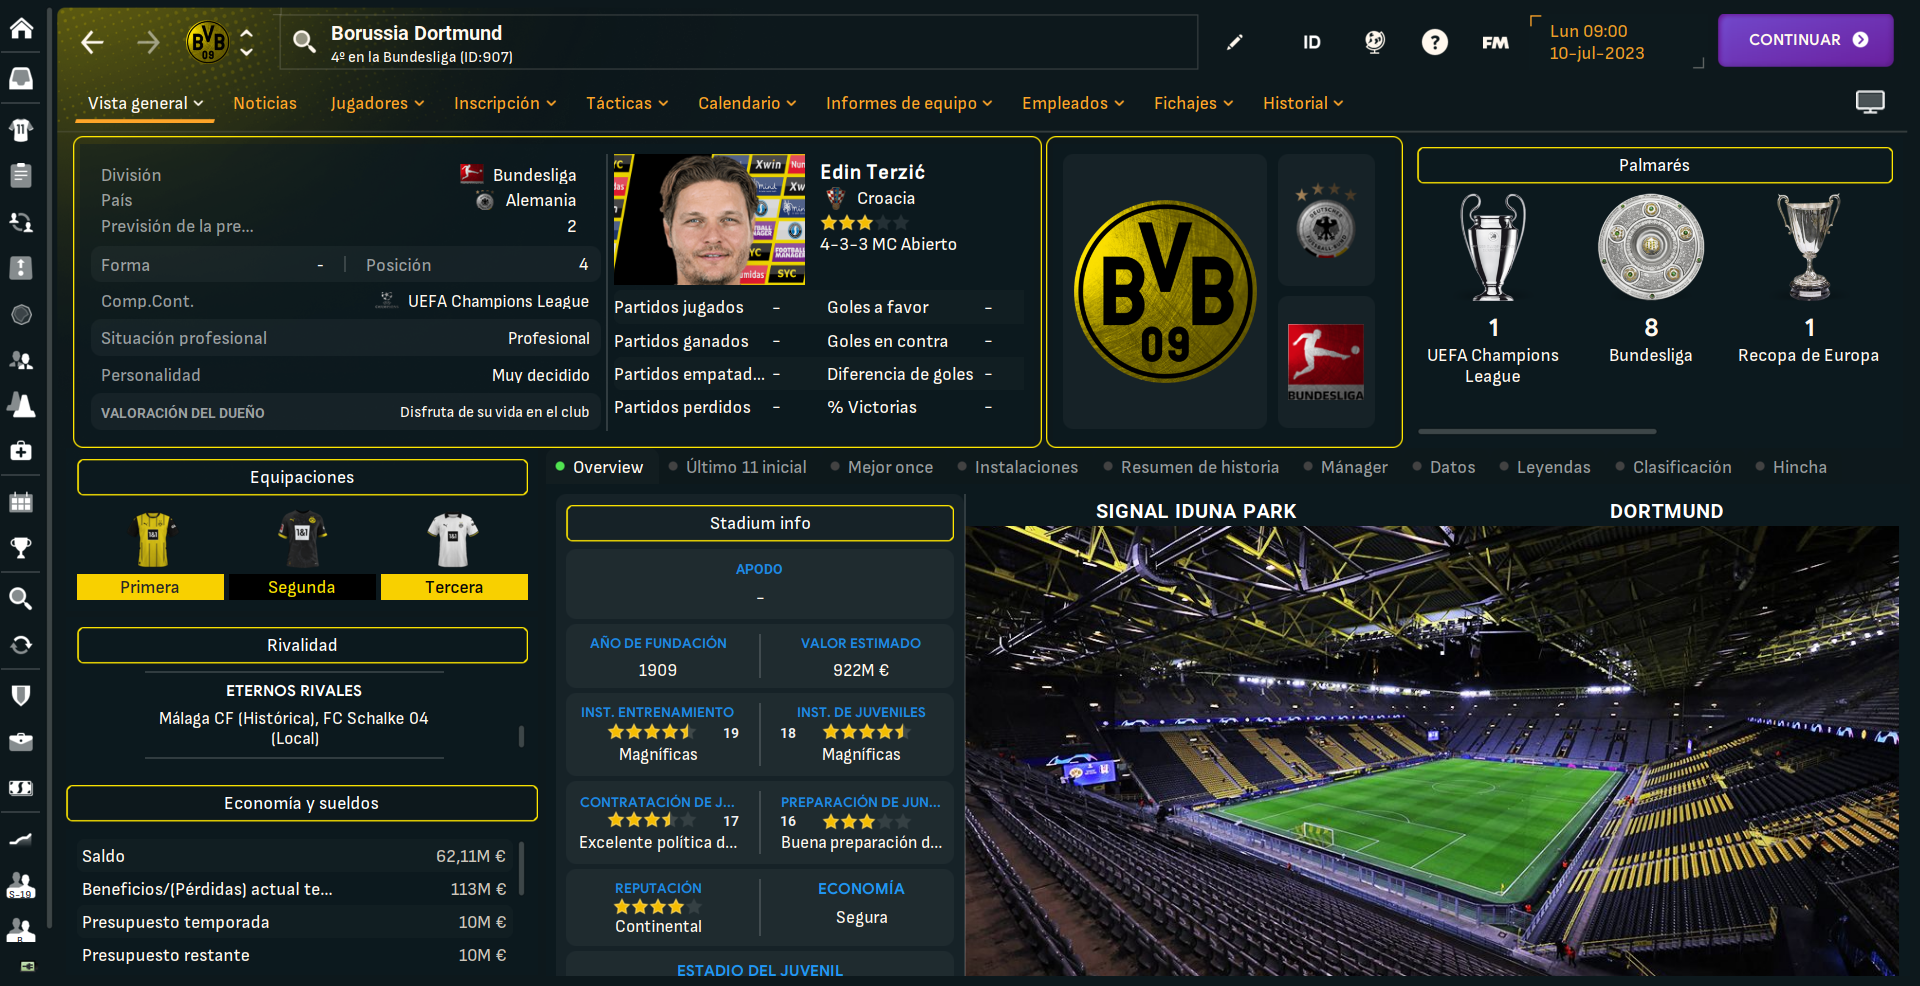Click the FM menu icon
Image resolution: width=1920 pixels, height=986 pixels.
(1495, 42)
